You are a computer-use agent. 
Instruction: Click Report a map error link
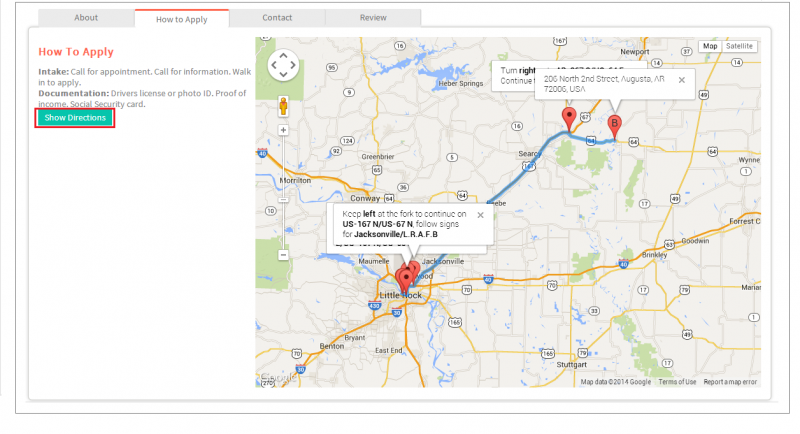pyautogui.click(x=730, y=382)
